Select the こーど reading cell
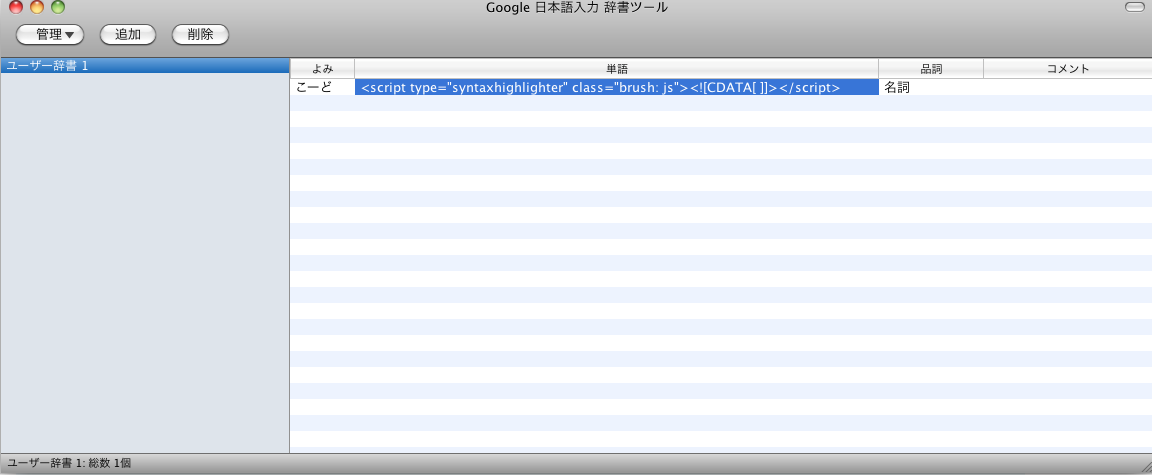Screen dimensions: 1152x475 click(323, 87)
